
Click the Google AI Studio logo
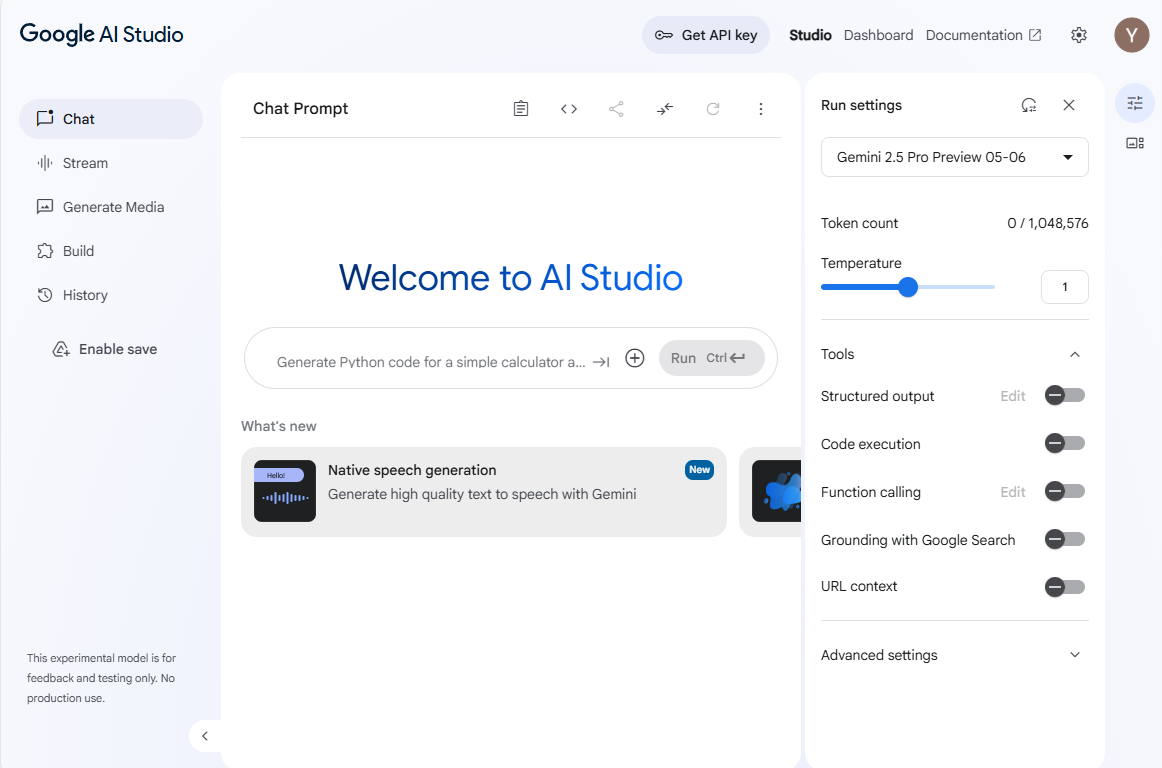[x=102, y=34]
